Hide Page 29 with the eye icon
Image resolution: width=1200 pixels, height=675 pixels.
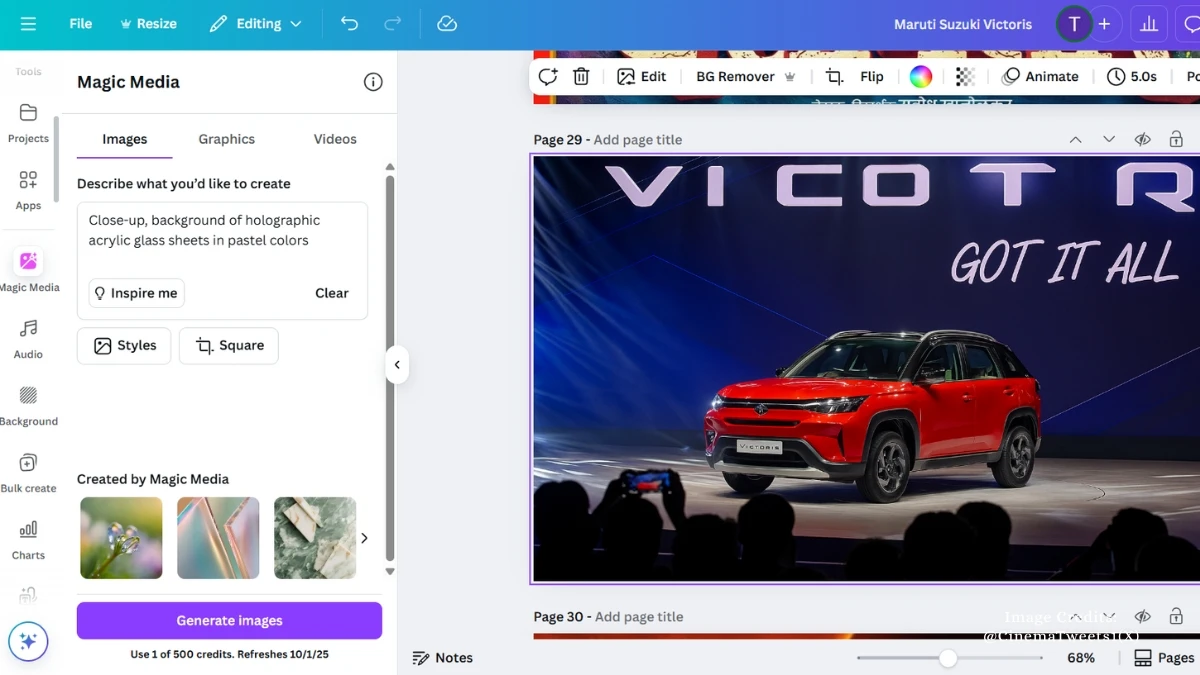point(1142,140)
